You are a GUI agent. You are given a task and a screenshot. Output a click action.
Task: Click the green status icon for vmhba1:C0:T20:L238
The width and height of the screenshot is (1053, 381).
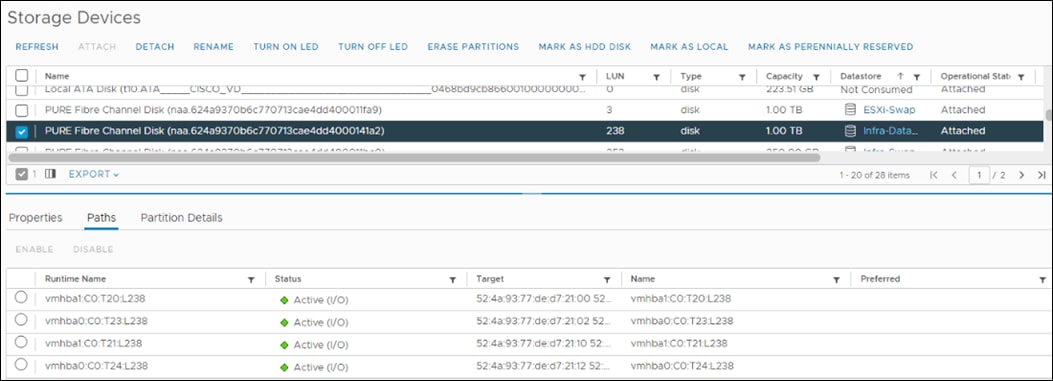click(x=284, y=300)
